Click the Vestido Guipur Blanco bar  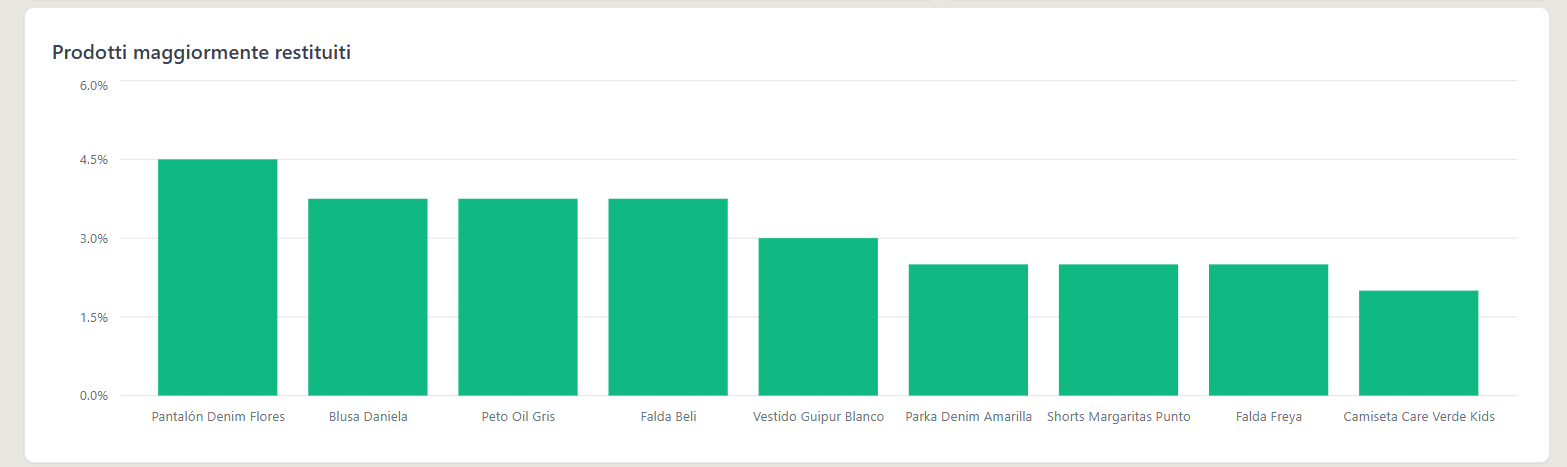[818, 317]
